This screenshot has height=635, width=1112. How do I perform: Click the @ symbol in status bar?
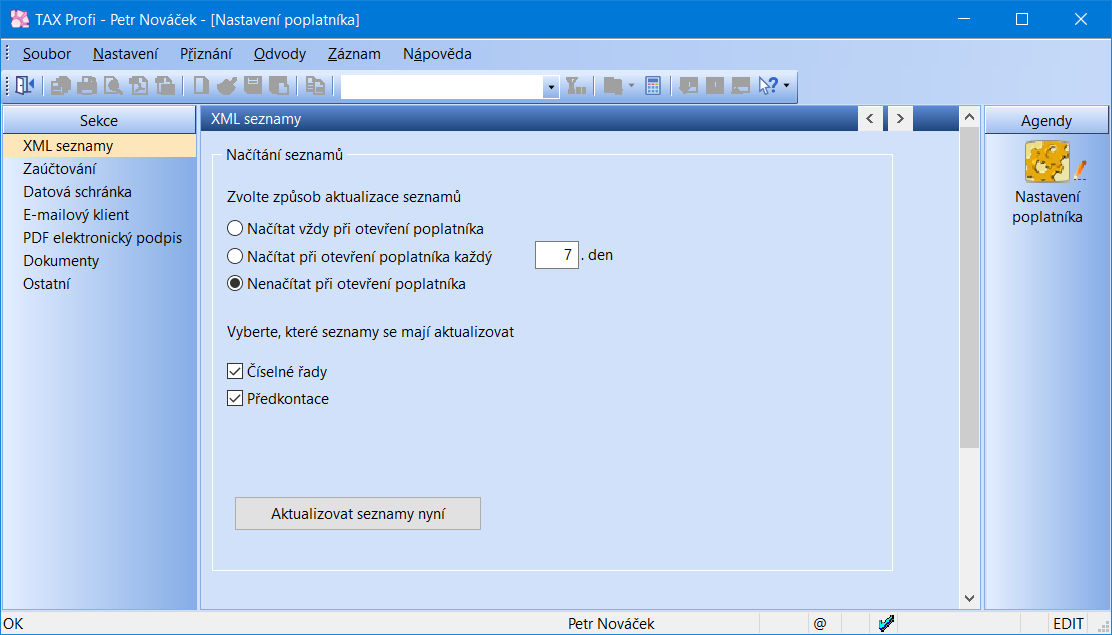(x=820, y=624)
